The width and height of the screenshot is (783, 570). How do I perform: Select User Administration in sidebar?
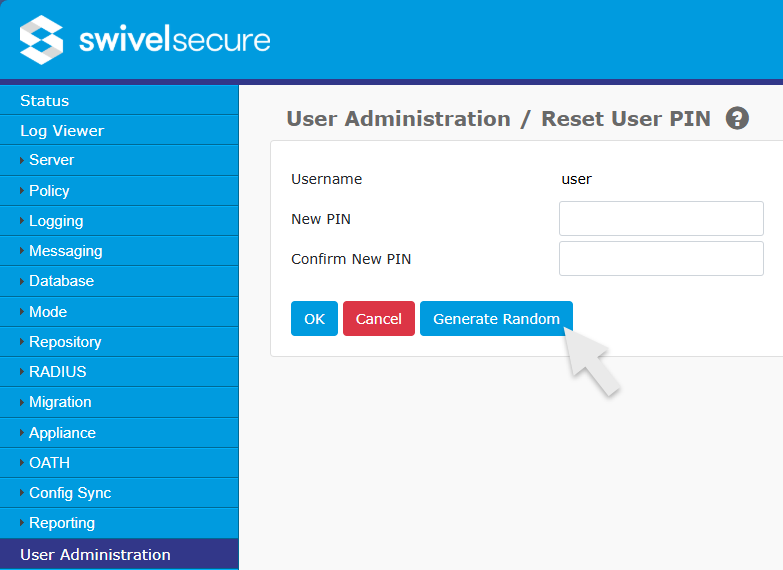[x=95, y=555]
